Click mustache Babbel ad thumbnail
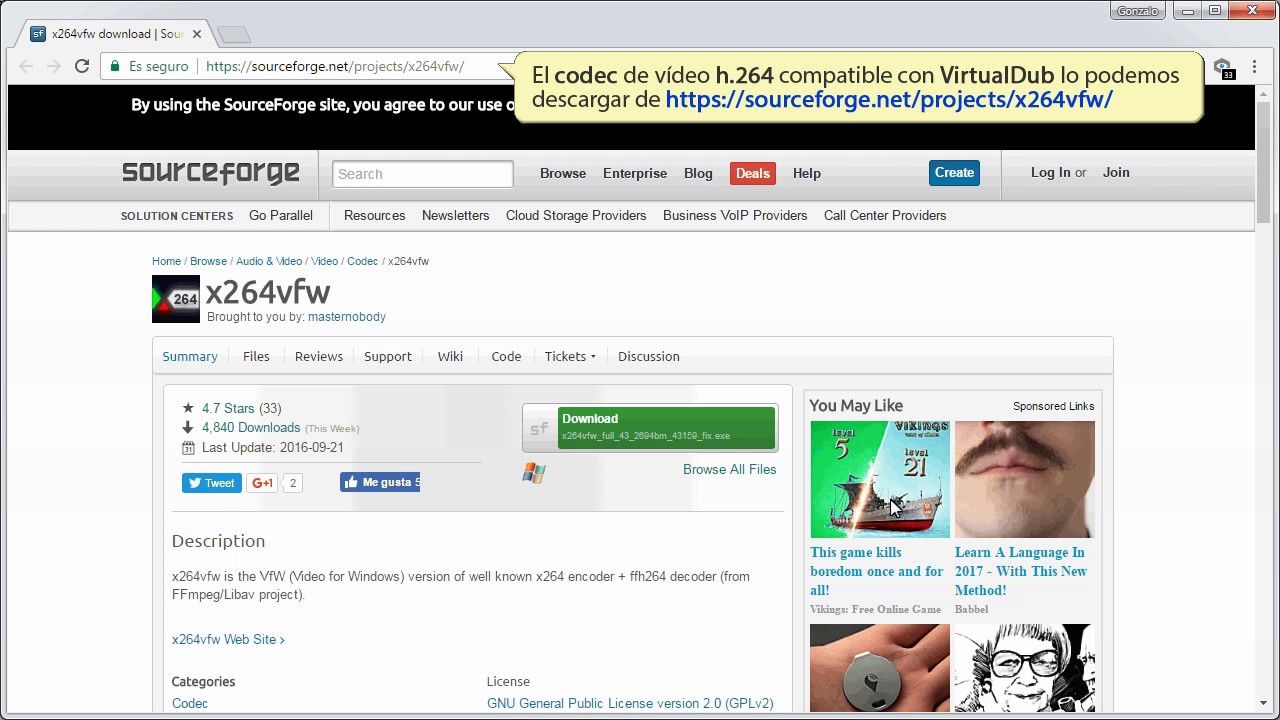 1025,479
